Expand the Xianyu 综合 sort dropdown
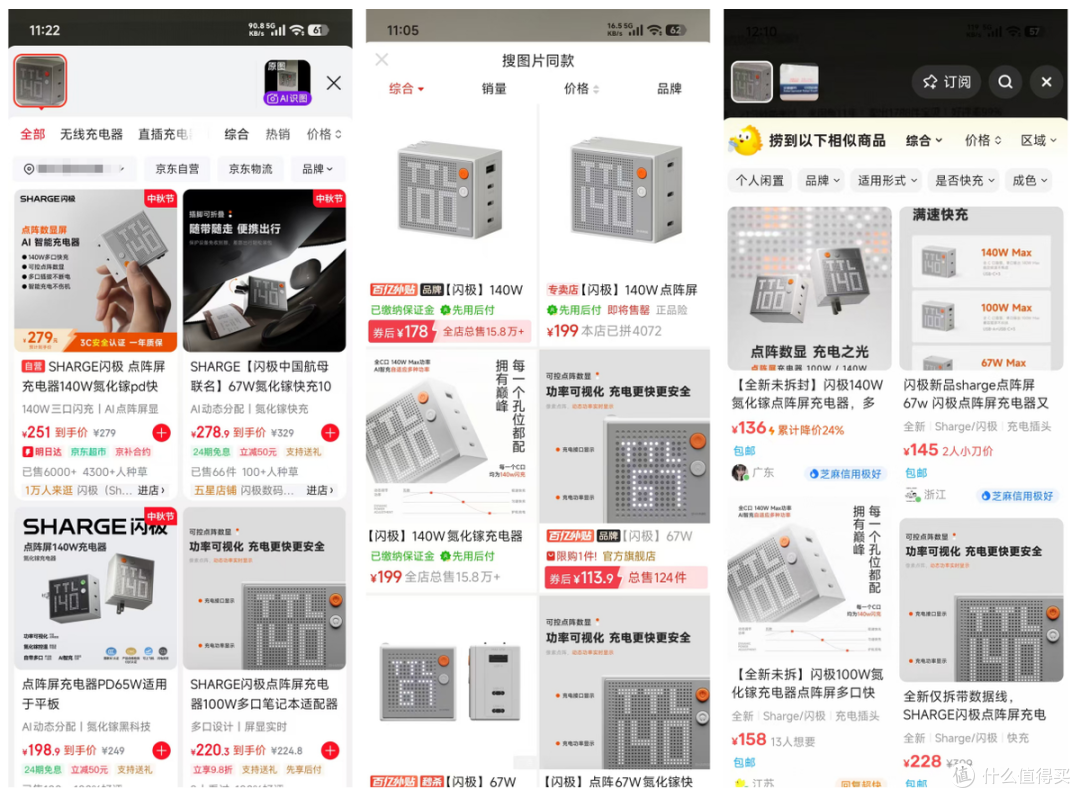 [924, 140]
